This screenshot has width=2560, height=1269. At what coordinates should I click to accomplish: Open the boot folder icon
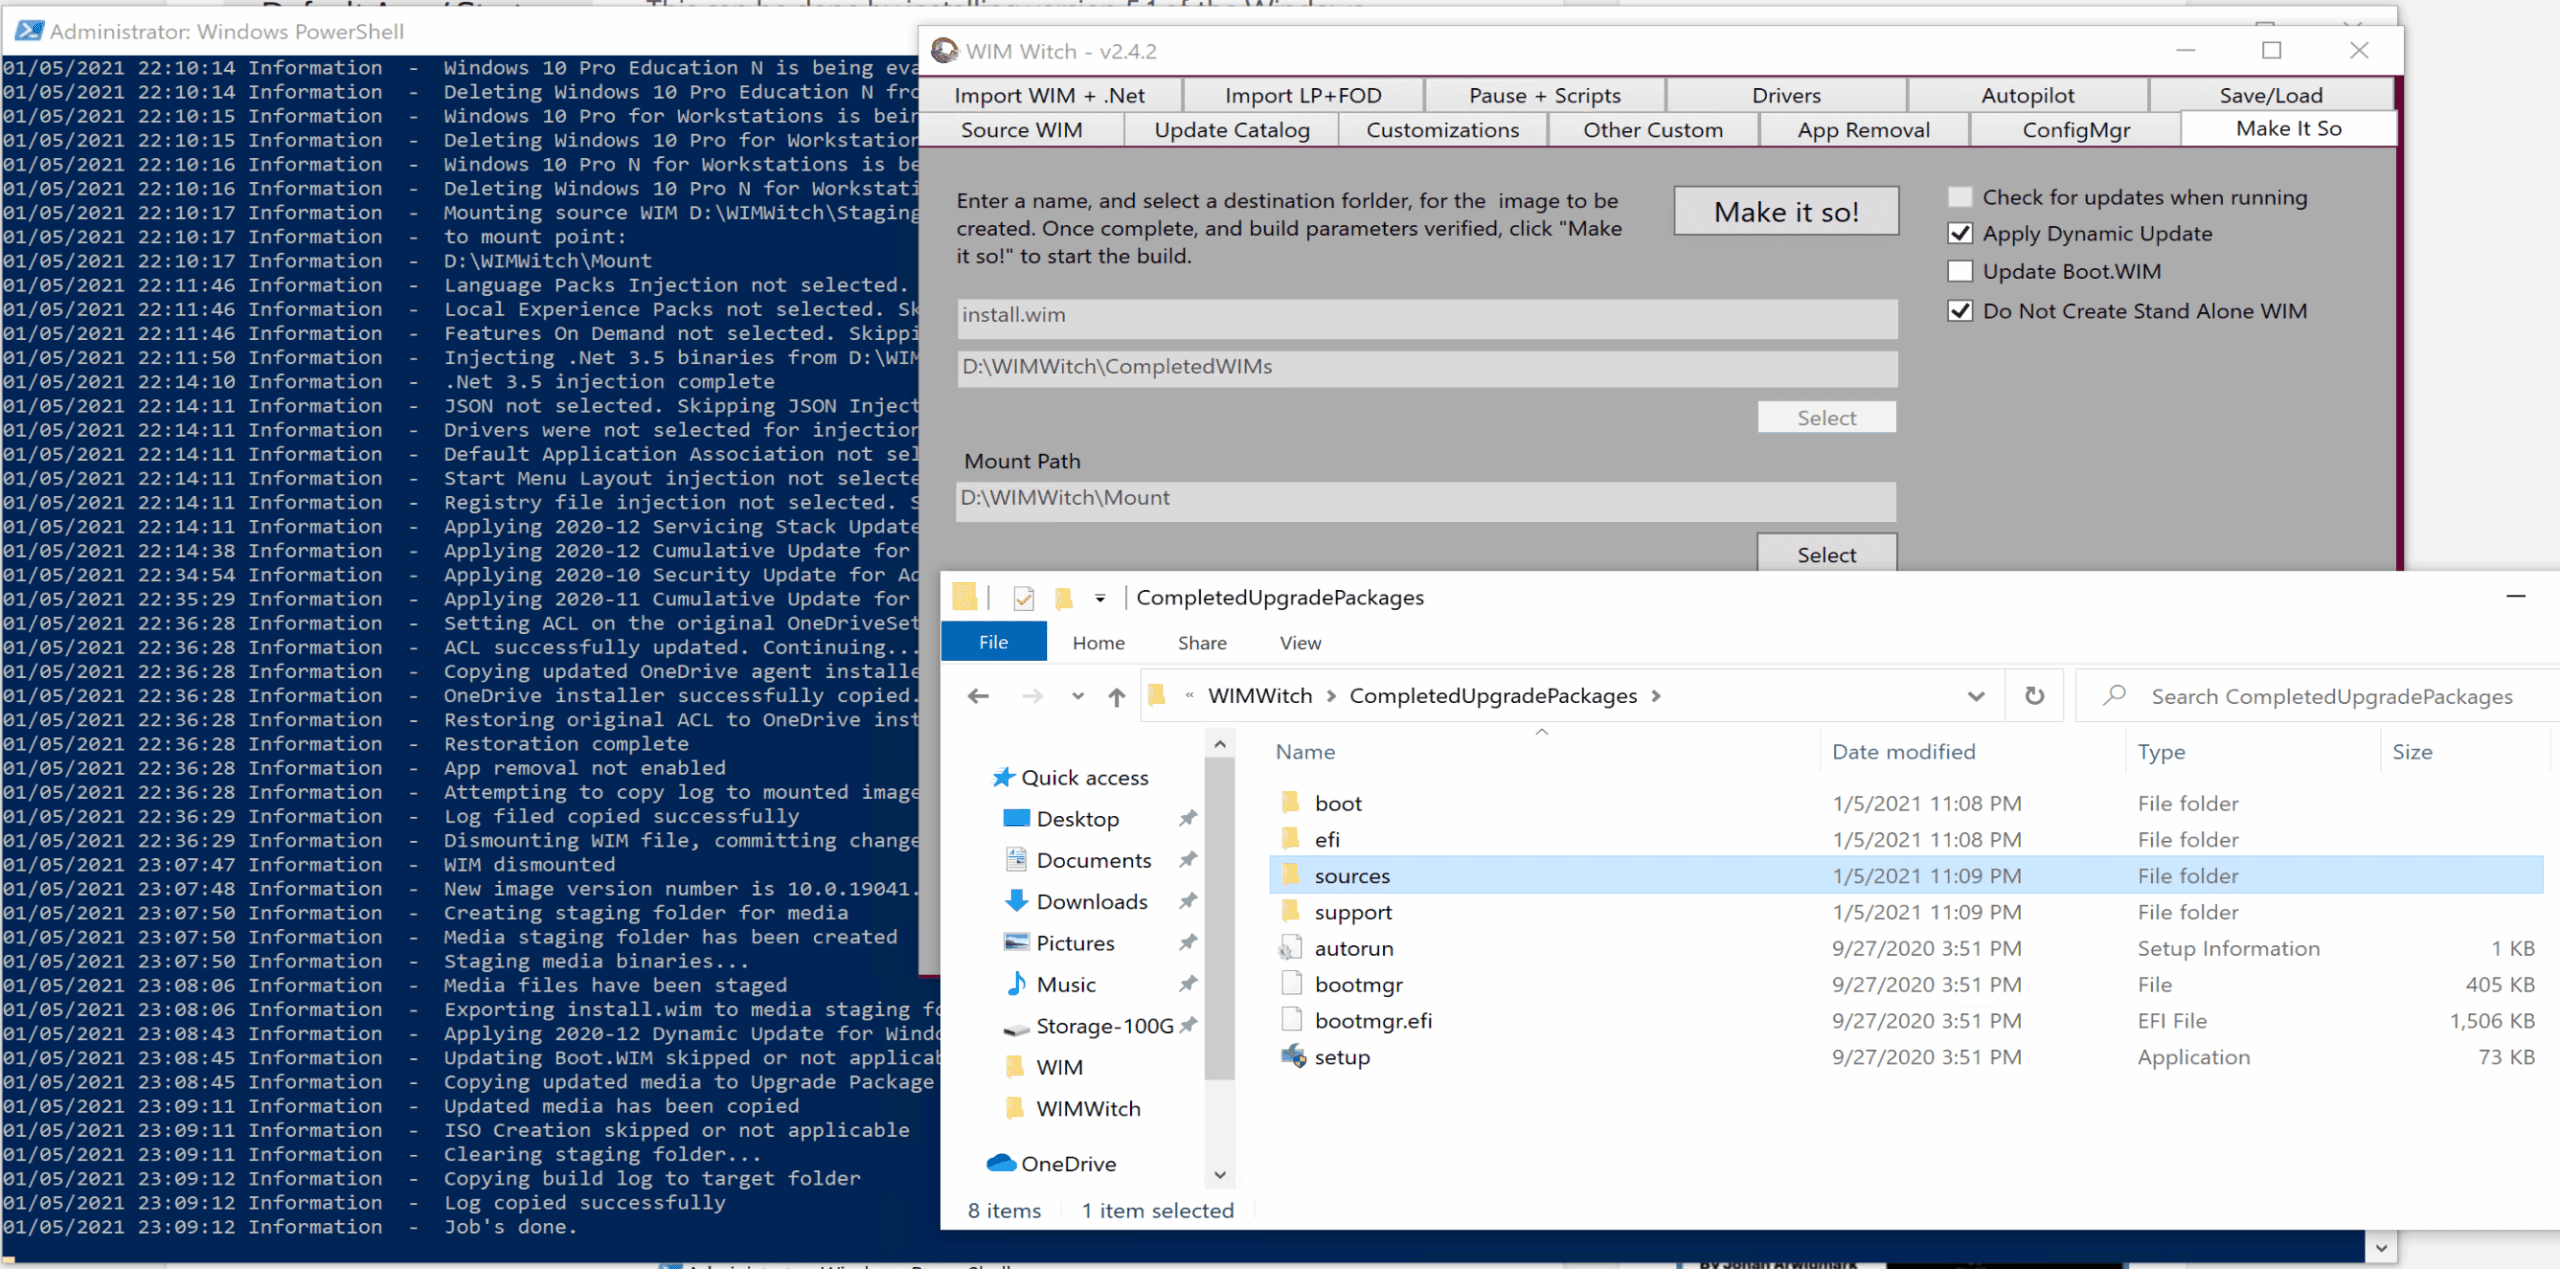coord(1292,803)
